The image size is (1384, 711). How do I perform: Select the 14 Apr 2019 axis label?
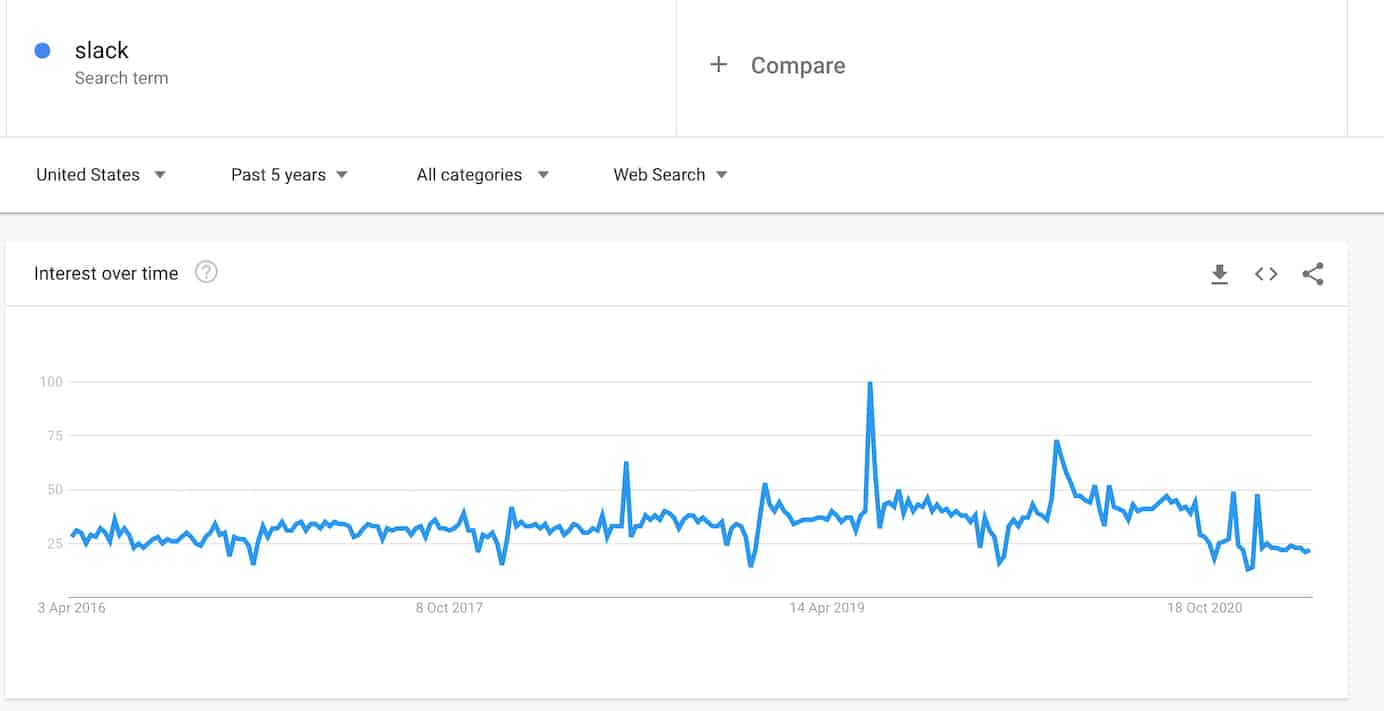[x=827, y=608]
